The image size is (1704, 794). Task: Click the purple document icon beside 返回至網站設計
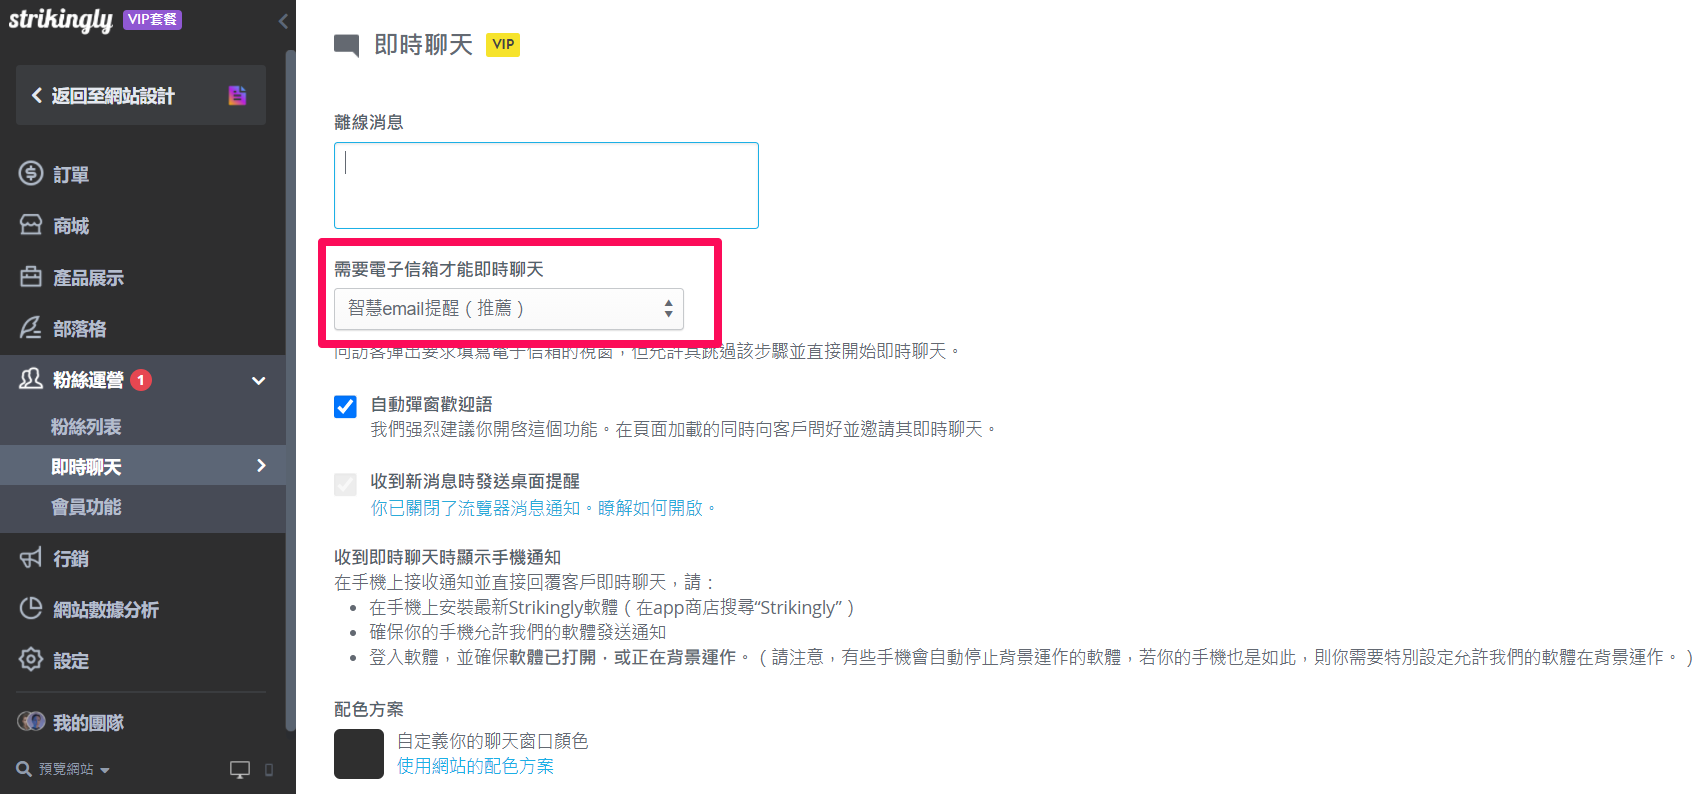coord(237,95)
